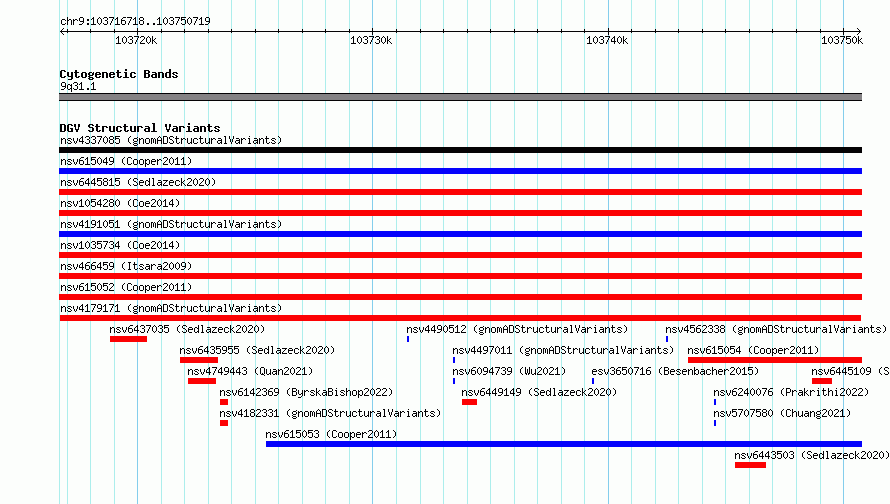Click the 103740k ruler tick label
This screenshot has width=890, height=504.
point(607,40)
